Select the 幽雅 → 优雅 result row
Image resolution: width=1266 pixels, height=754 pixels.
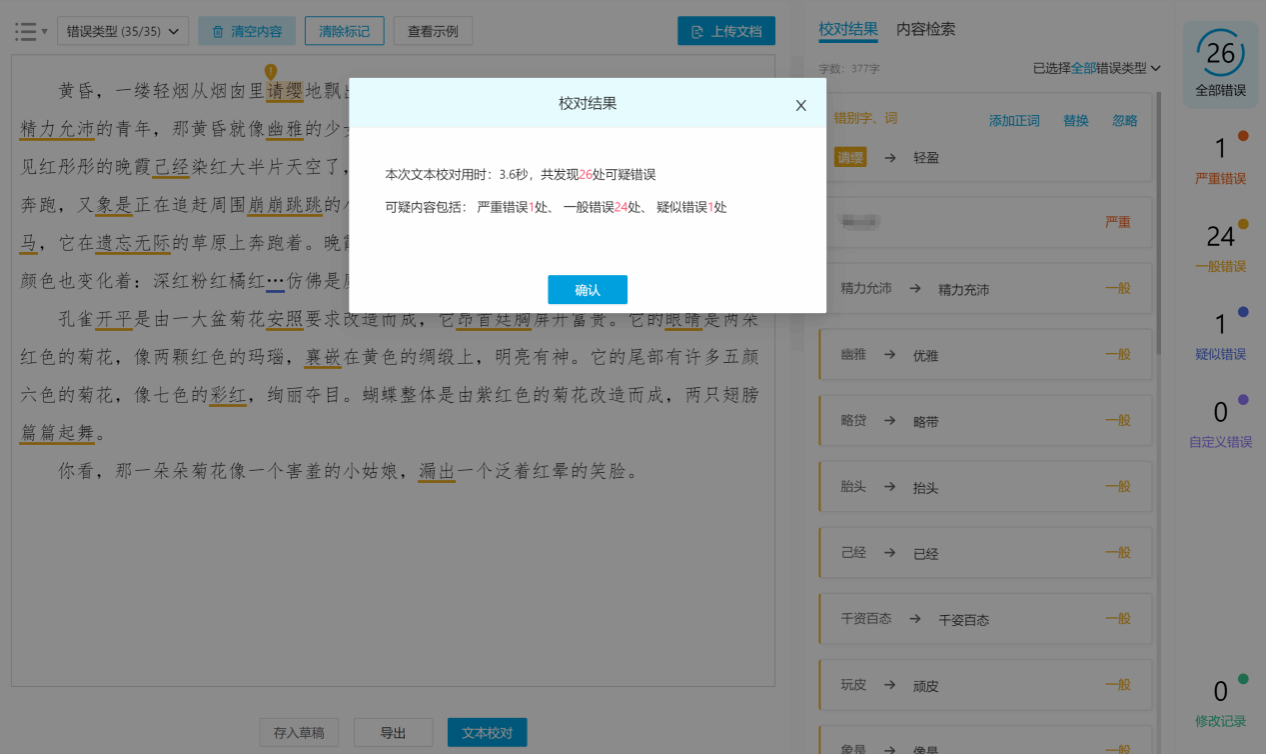tap(985, 355)
